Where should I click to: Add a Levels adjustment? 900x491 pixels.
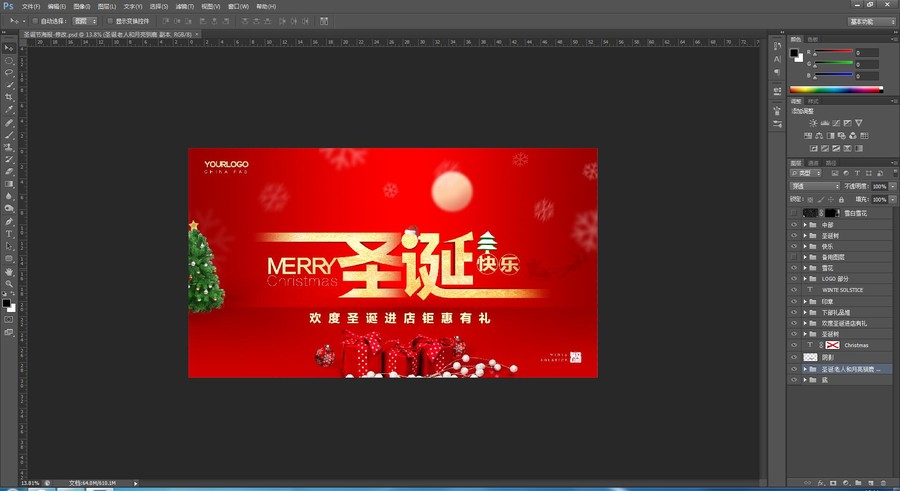(x=825, y=123)
